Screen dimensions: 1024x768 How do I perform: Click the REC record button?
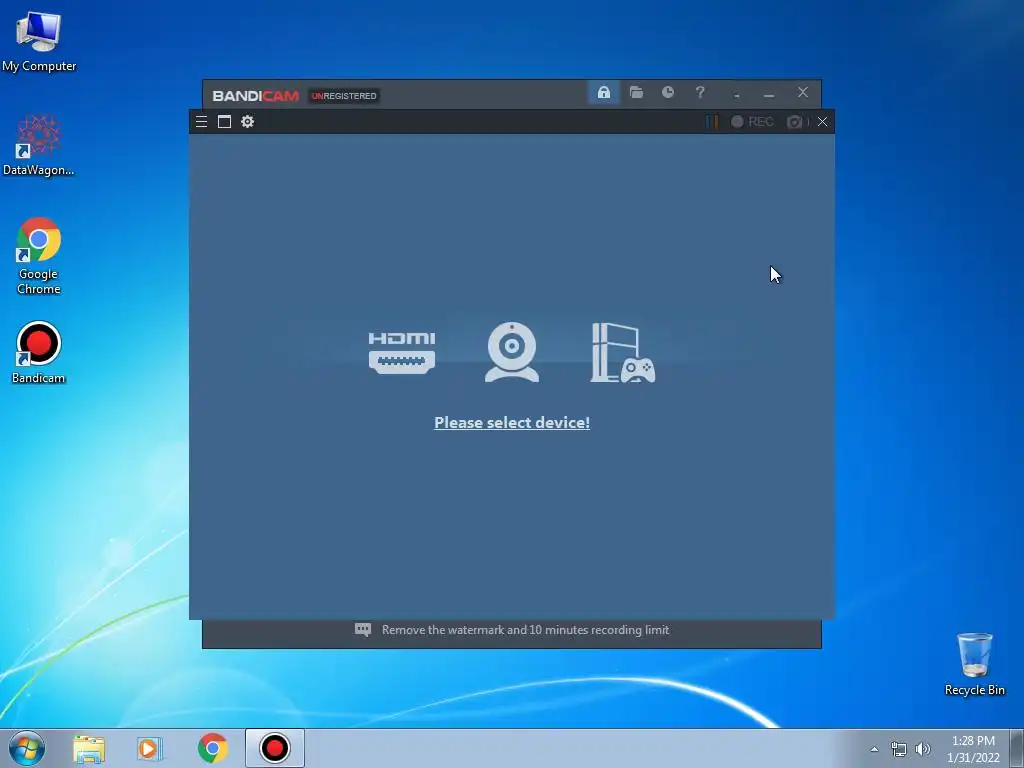752,121
